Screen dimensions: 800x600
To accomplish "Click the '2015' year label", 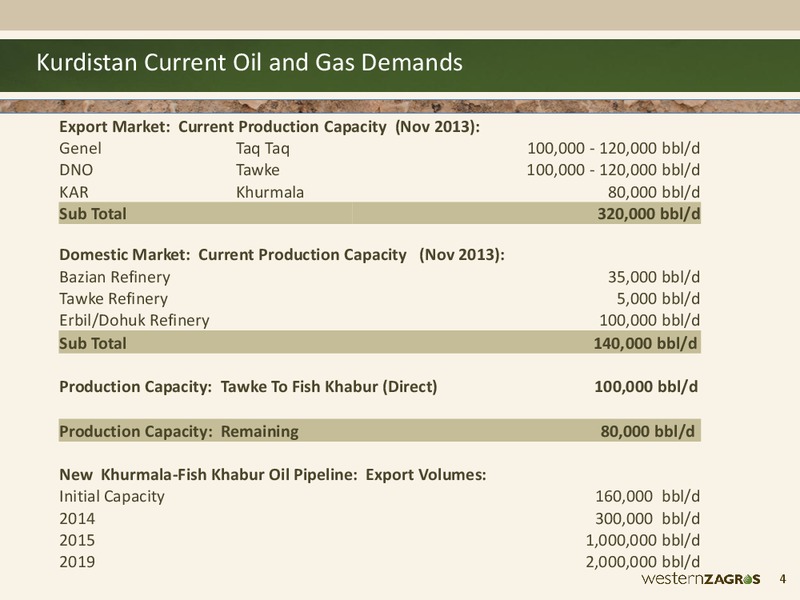I will 77,540.
